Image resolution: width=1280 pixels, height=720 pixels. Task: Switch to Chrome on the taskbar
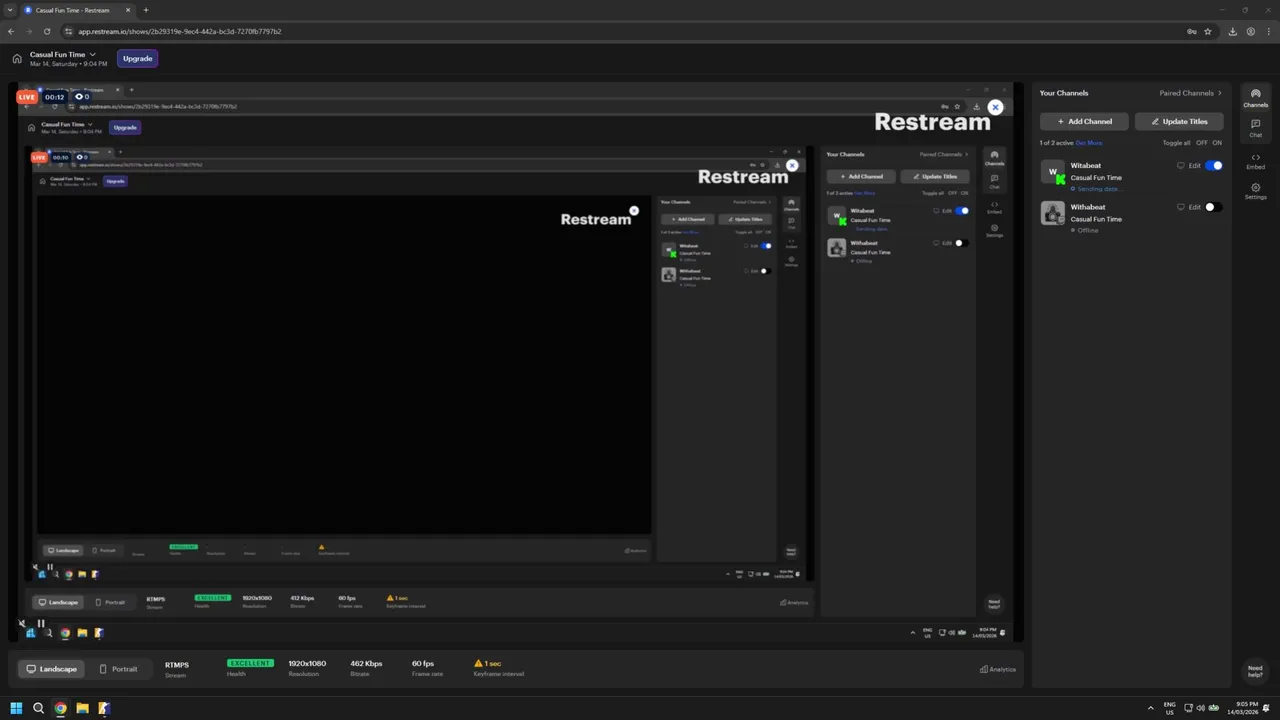tap(60, 708)
